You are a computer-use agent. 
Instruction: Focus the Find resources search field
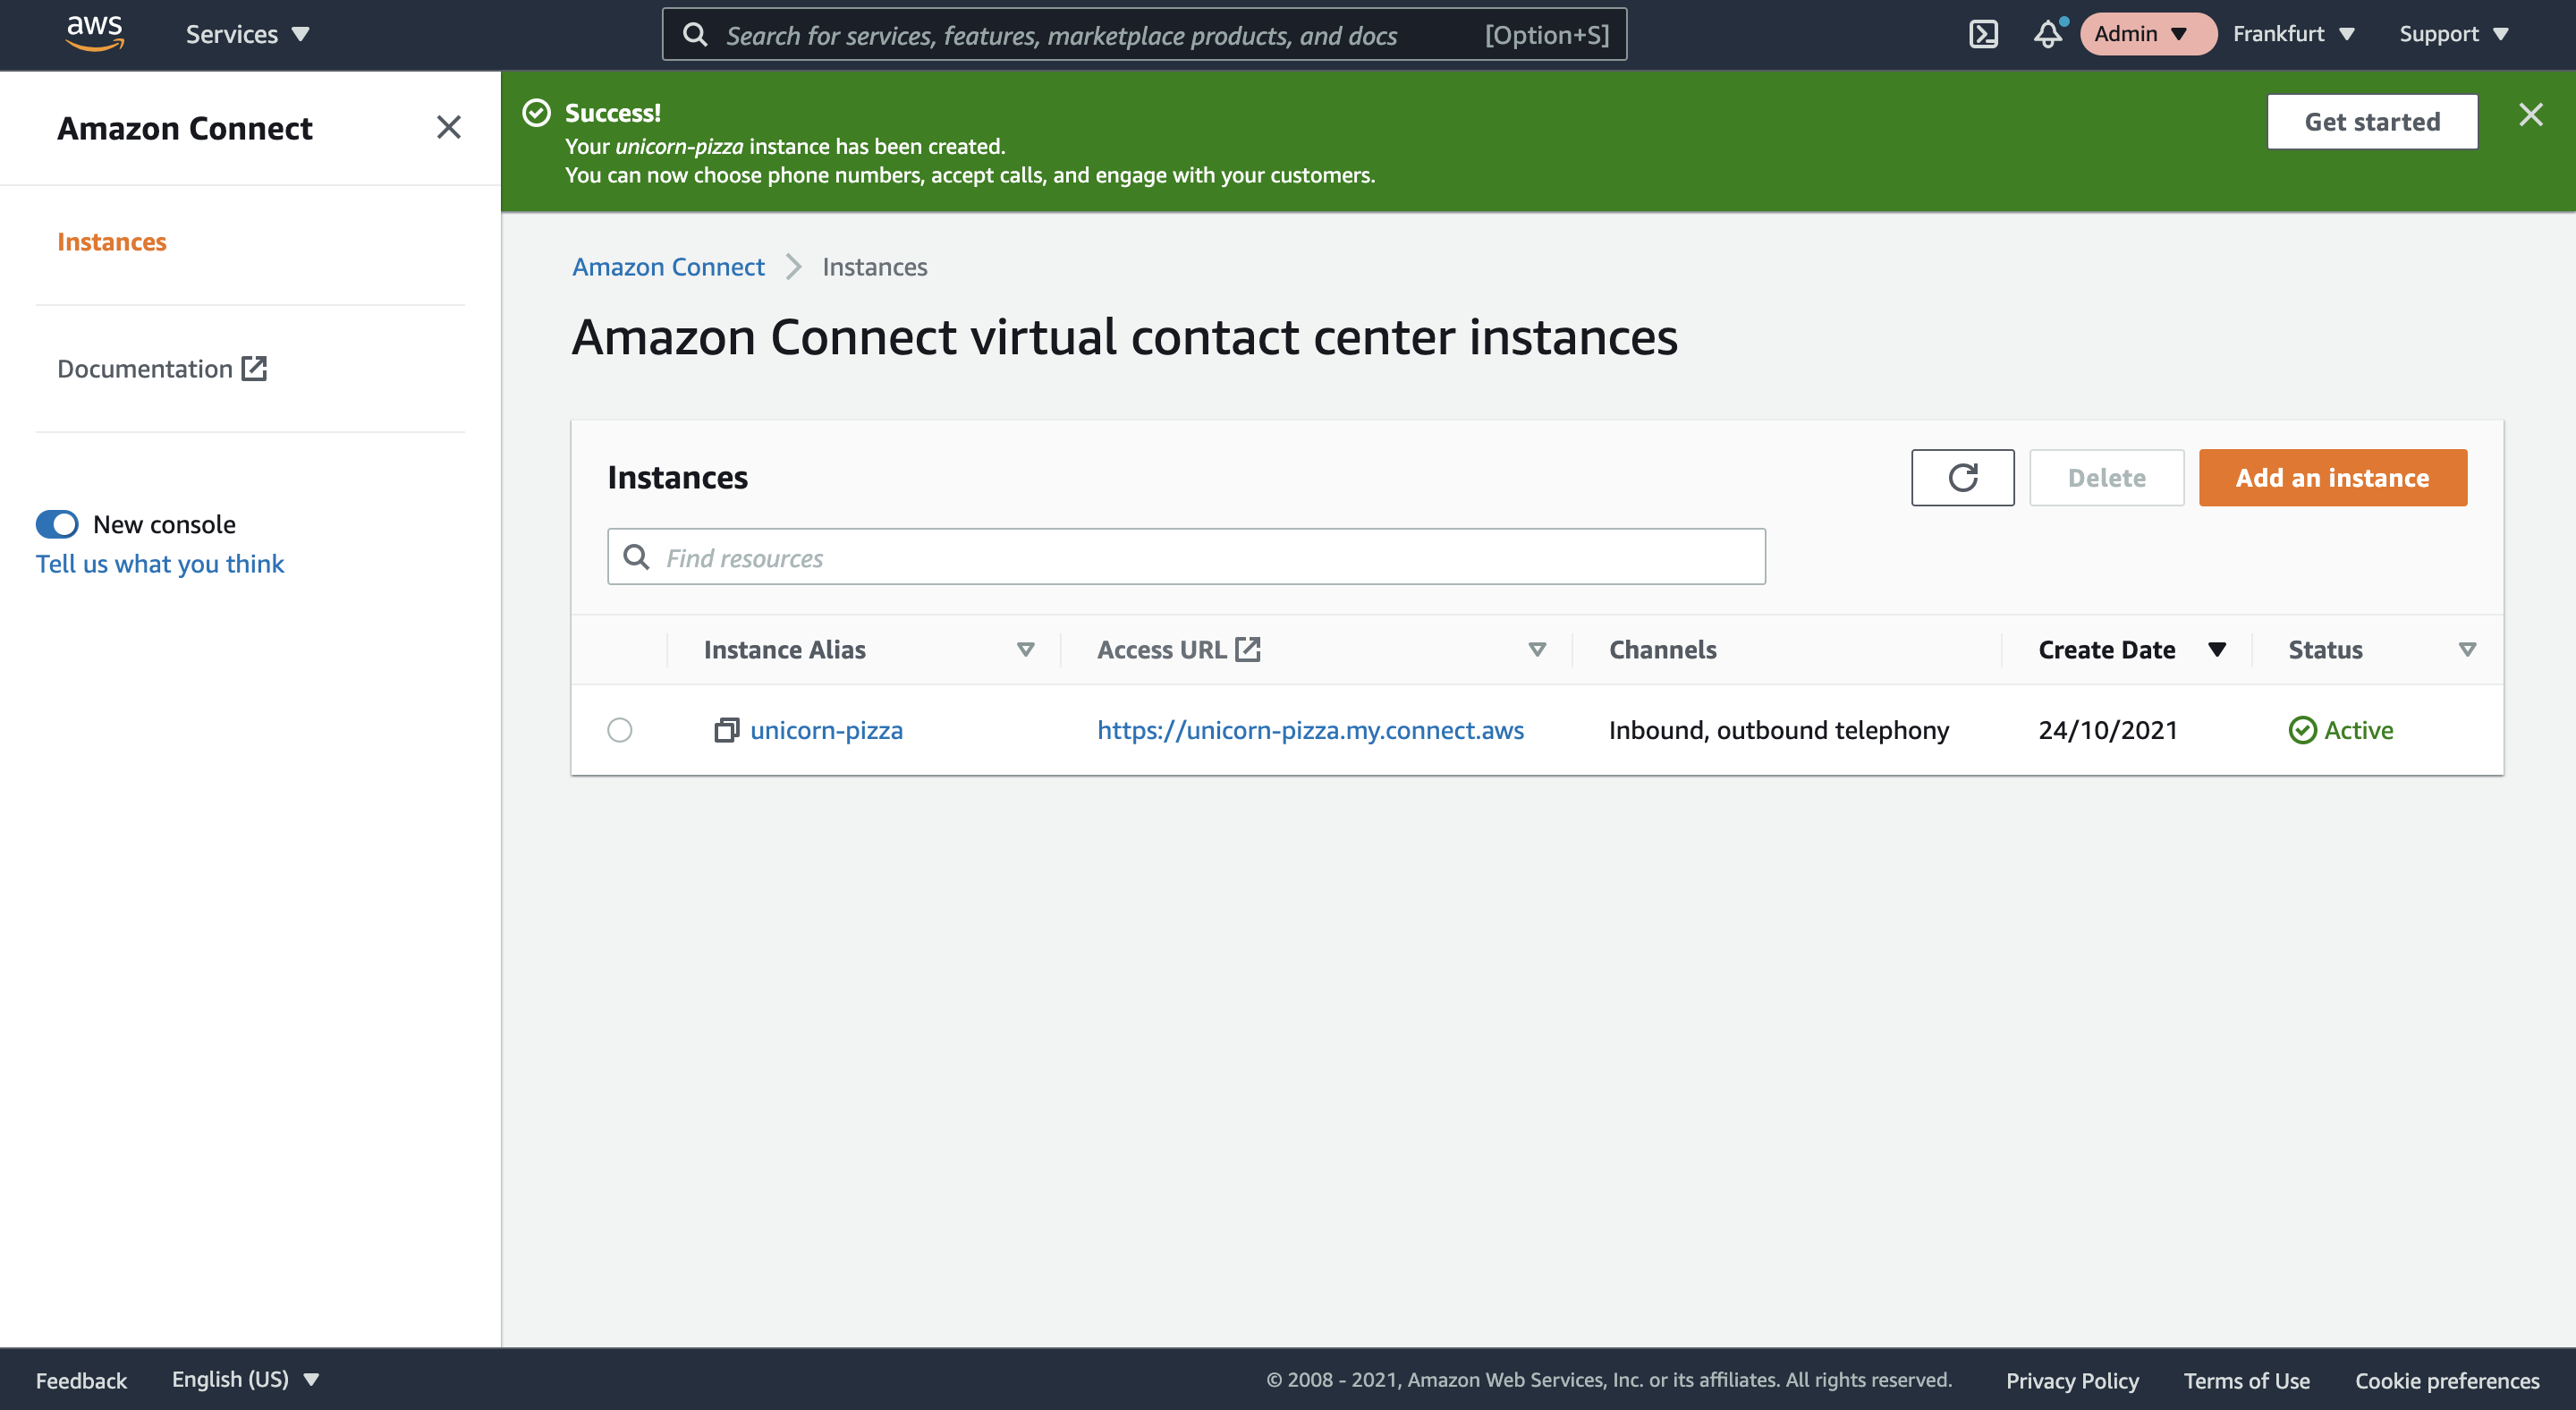click(x=1186, y=557)
